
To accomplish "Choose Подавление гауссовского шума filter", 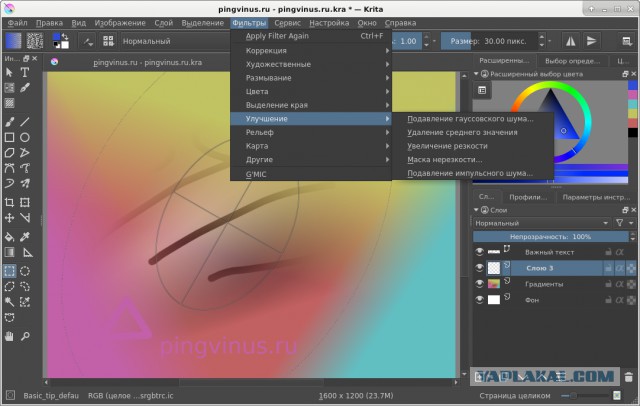I will click(x=473, y=119).
